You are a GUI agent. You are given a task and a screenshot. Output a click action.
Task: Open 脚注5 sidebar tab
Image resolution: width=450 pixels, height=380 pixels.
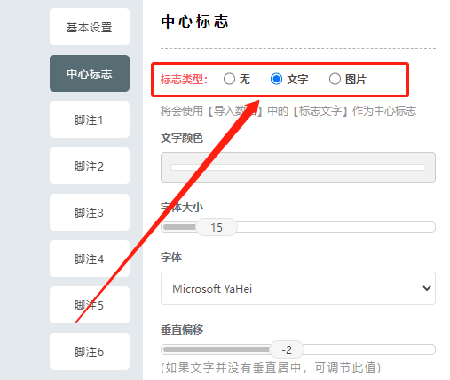point(90,305)
